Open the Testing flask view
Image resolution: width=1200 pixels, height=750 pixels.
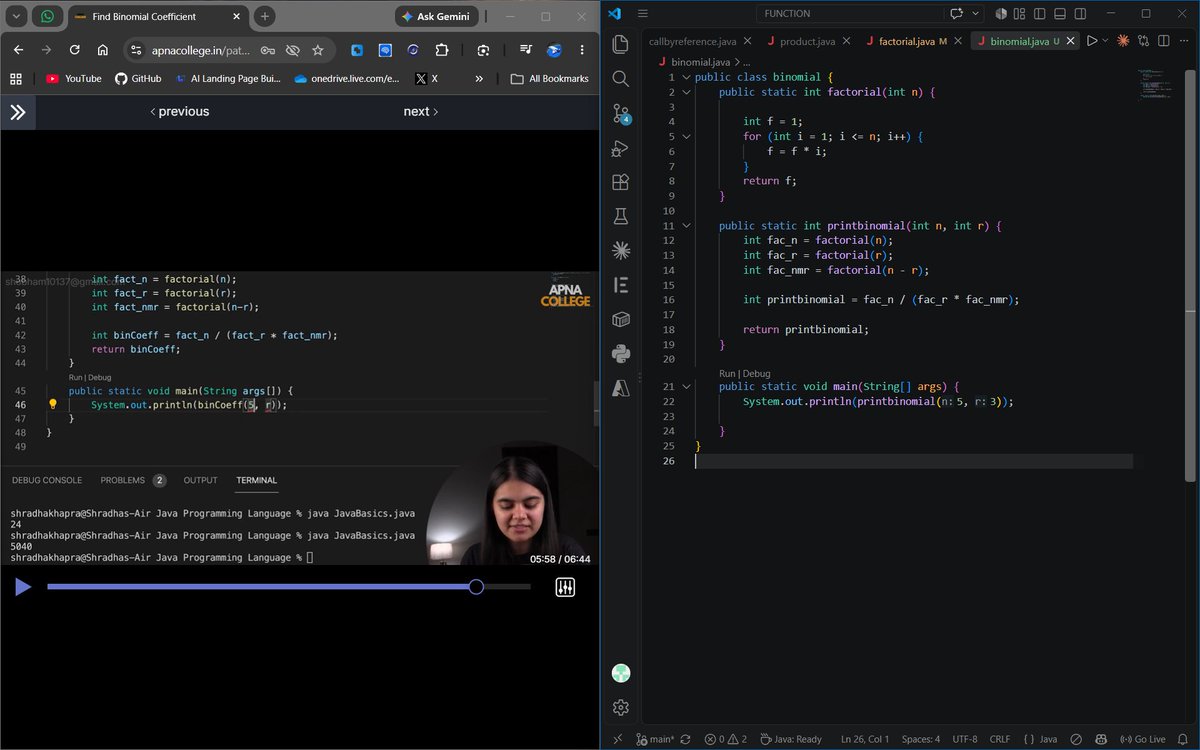click(x=620, y=216)
